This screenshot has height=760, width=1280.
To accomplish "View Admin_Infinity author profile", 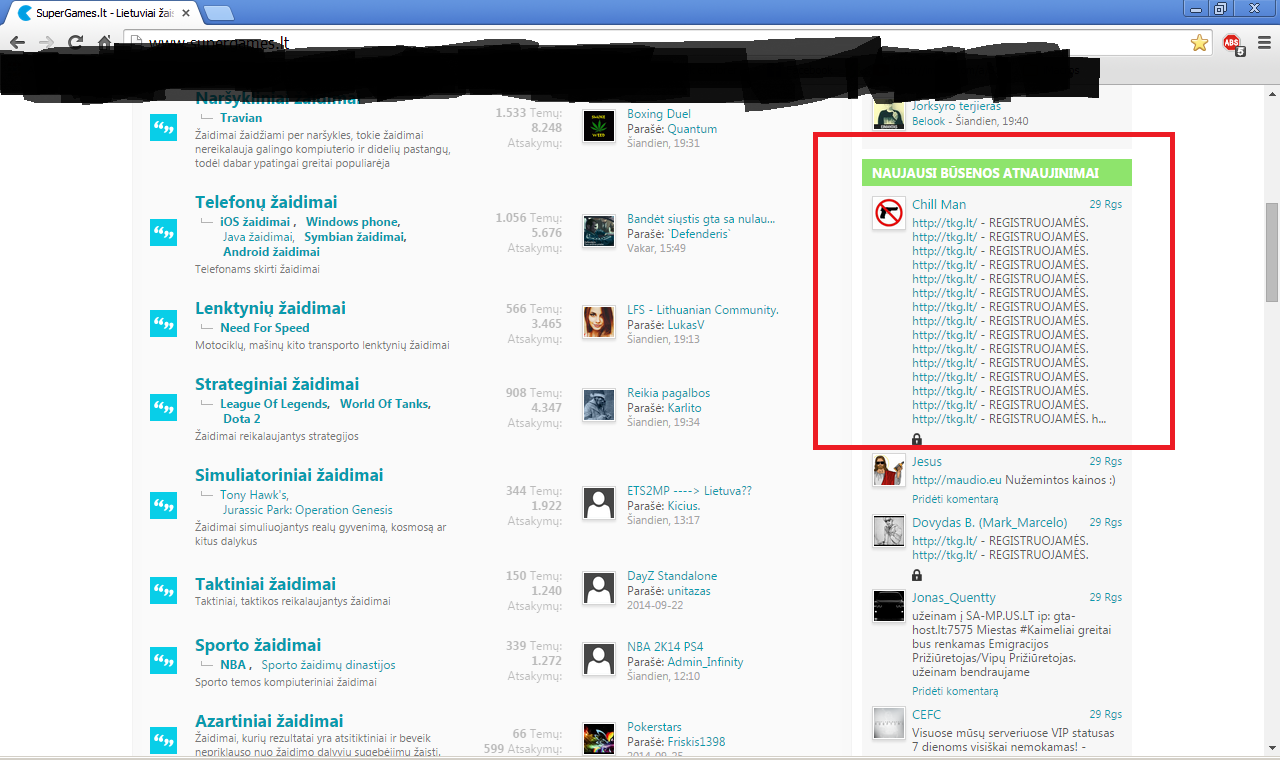I will tap(705, 662).
